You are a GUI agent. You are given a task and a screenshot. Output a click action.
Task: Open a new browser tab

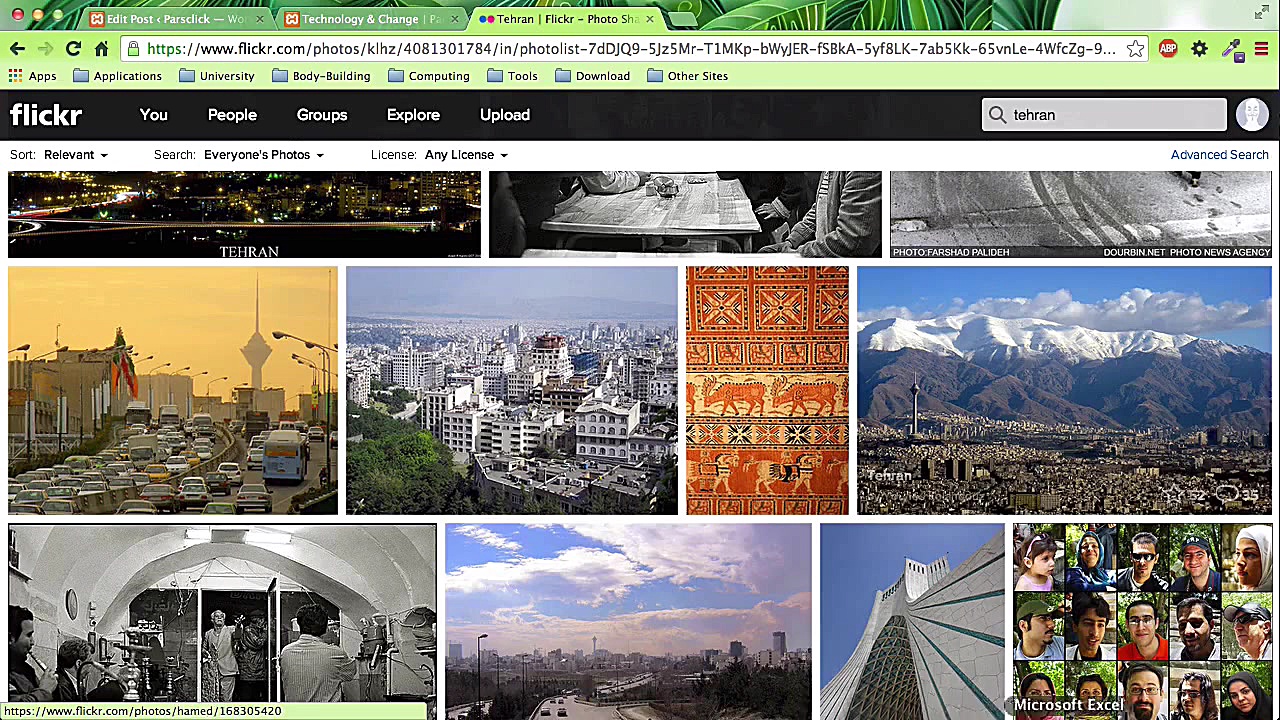click(x=684, y=19)
